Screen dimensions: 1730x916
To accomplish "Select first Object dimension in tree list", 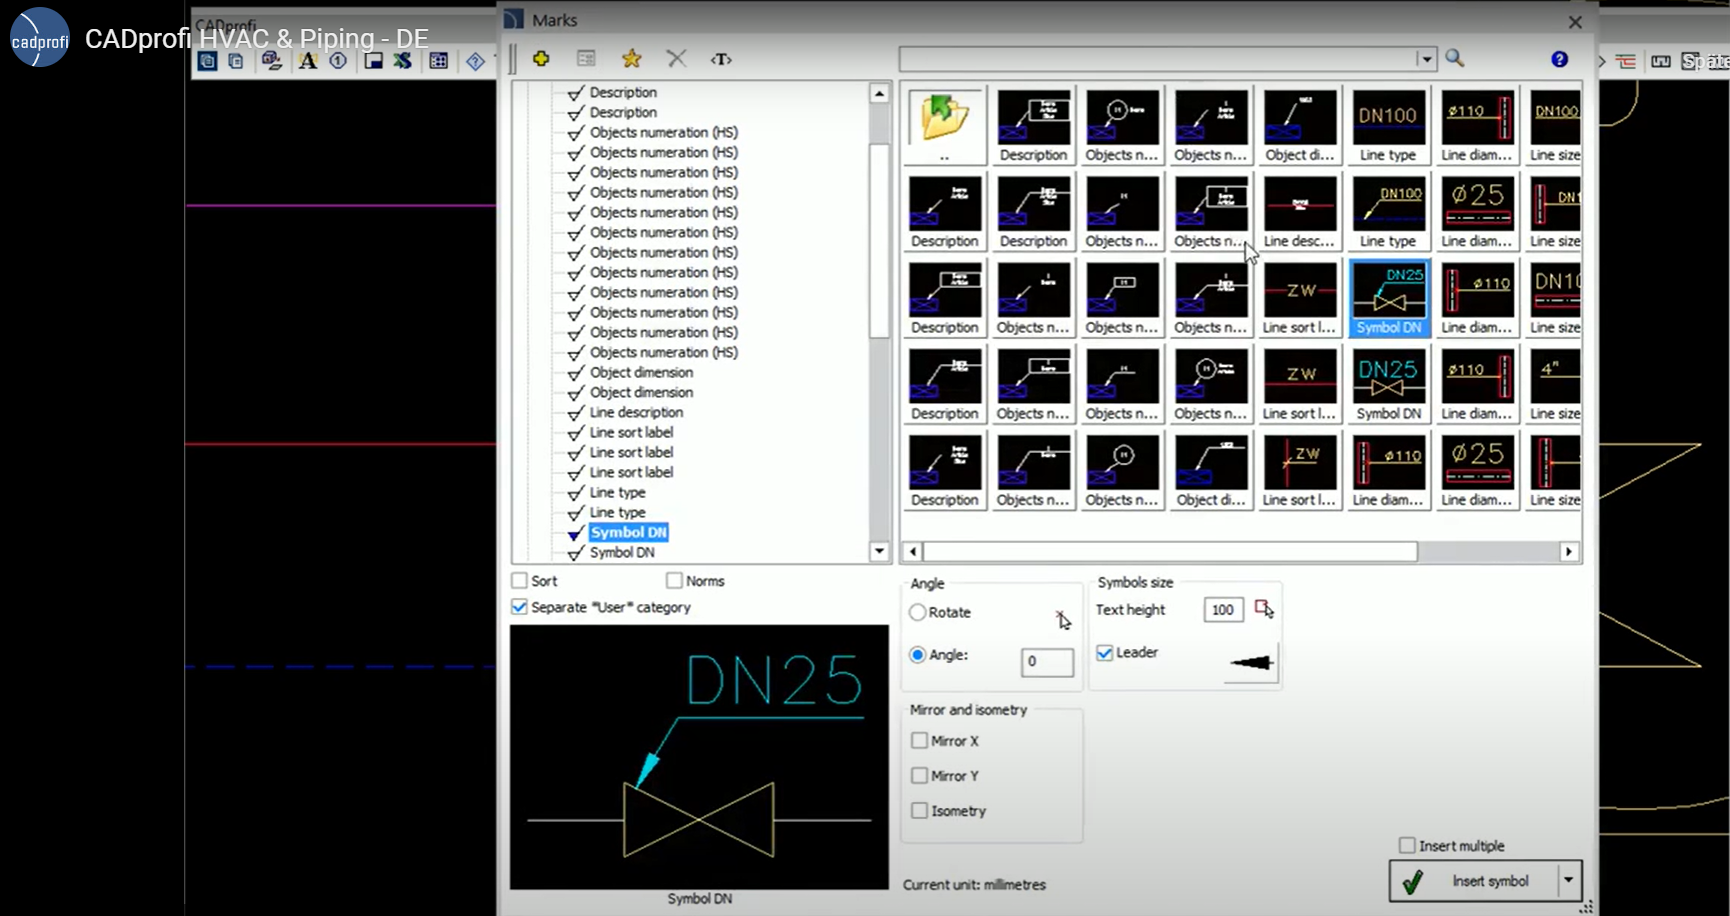I will coord(641,372).
